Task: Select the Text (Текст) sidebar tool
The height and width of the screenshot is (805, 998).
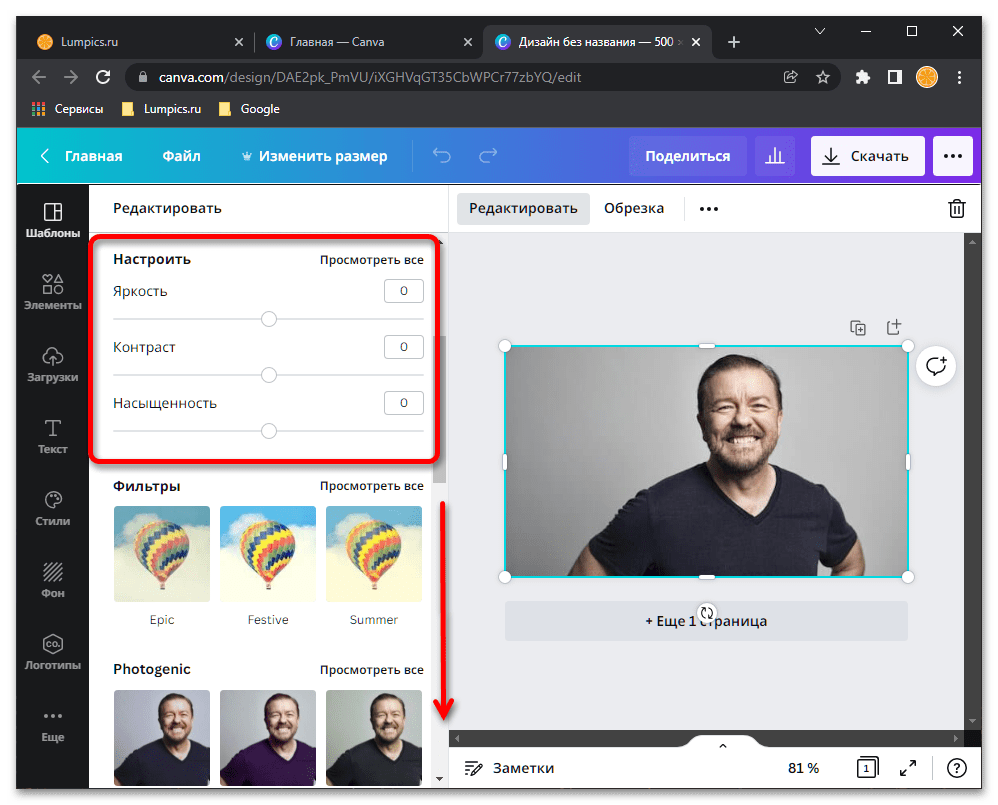Action: [53, 436]
